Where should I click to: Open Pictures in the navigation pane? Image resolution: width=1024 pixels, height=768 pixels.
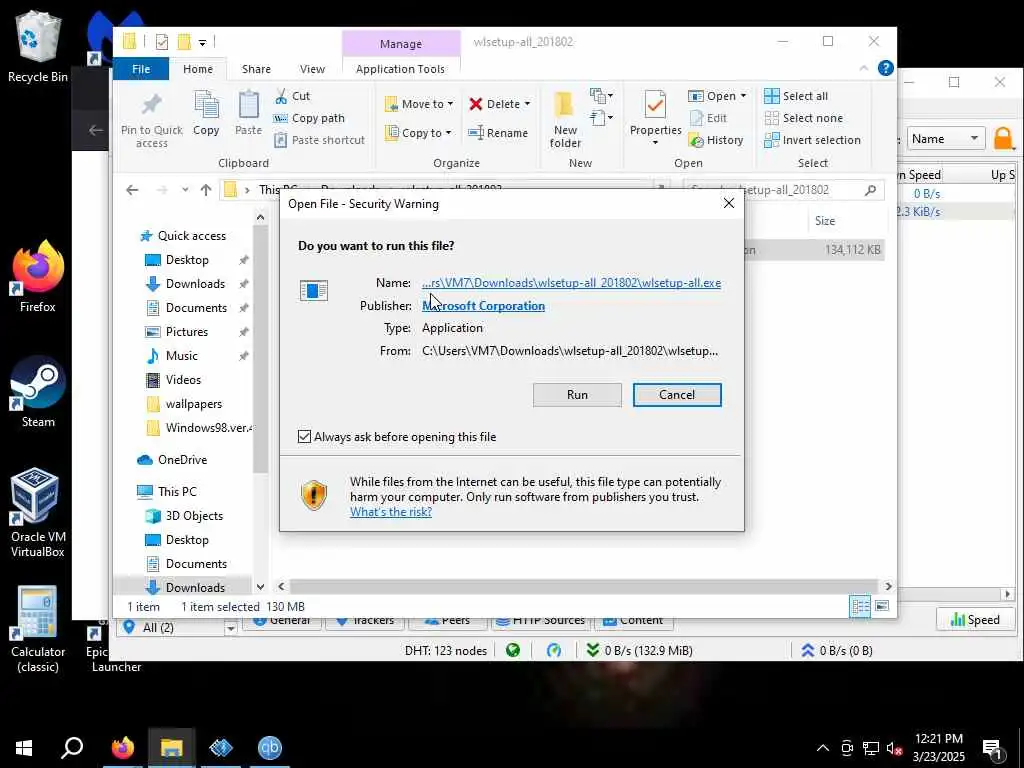tap(186, 332)
